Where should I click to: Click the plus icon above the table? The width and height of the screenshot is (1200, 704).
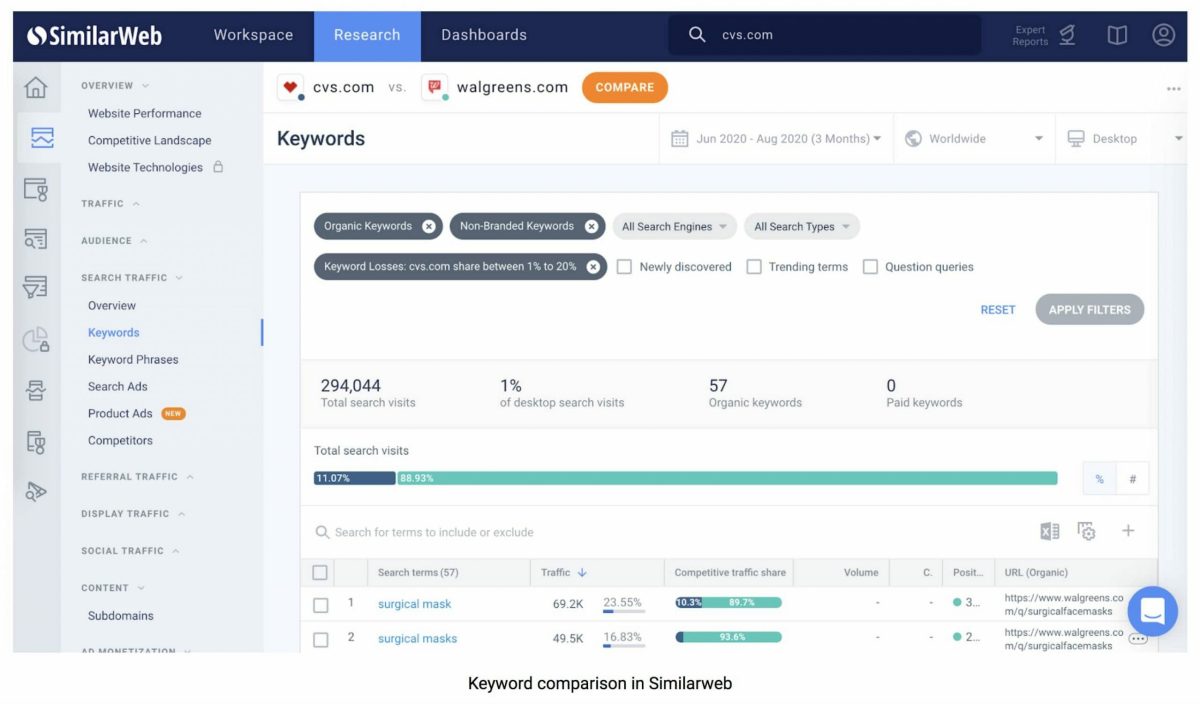pyautogui.click(x=1128, y=531)
